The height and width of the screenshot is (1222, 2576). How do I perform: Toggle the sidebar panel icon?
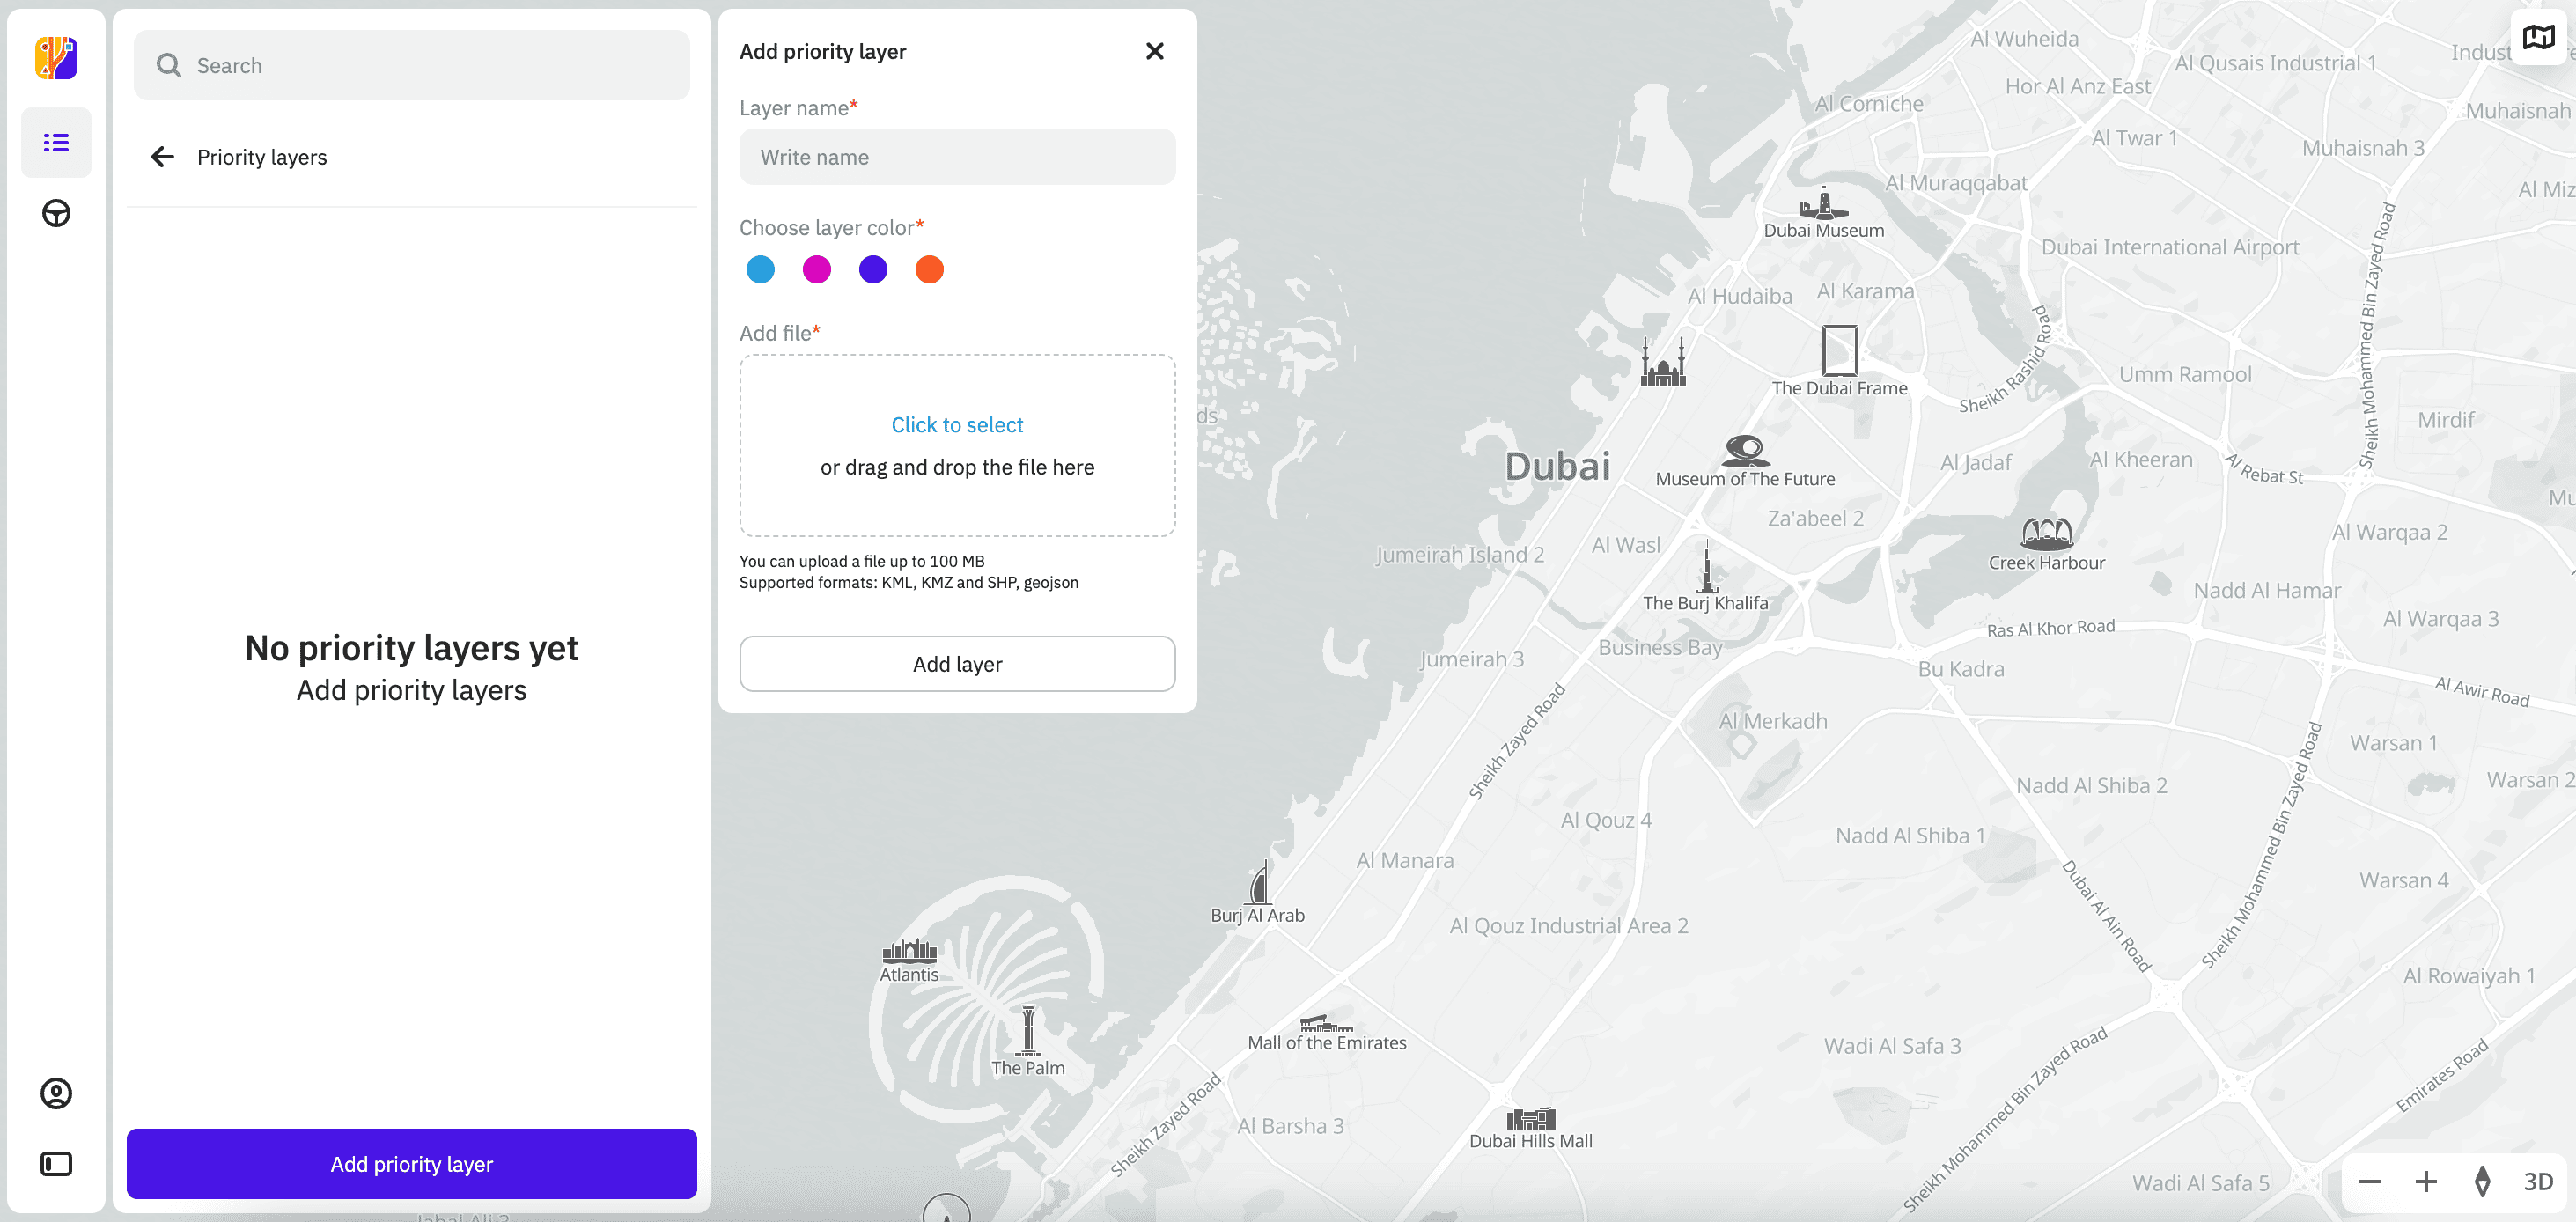coord(56,1163)
